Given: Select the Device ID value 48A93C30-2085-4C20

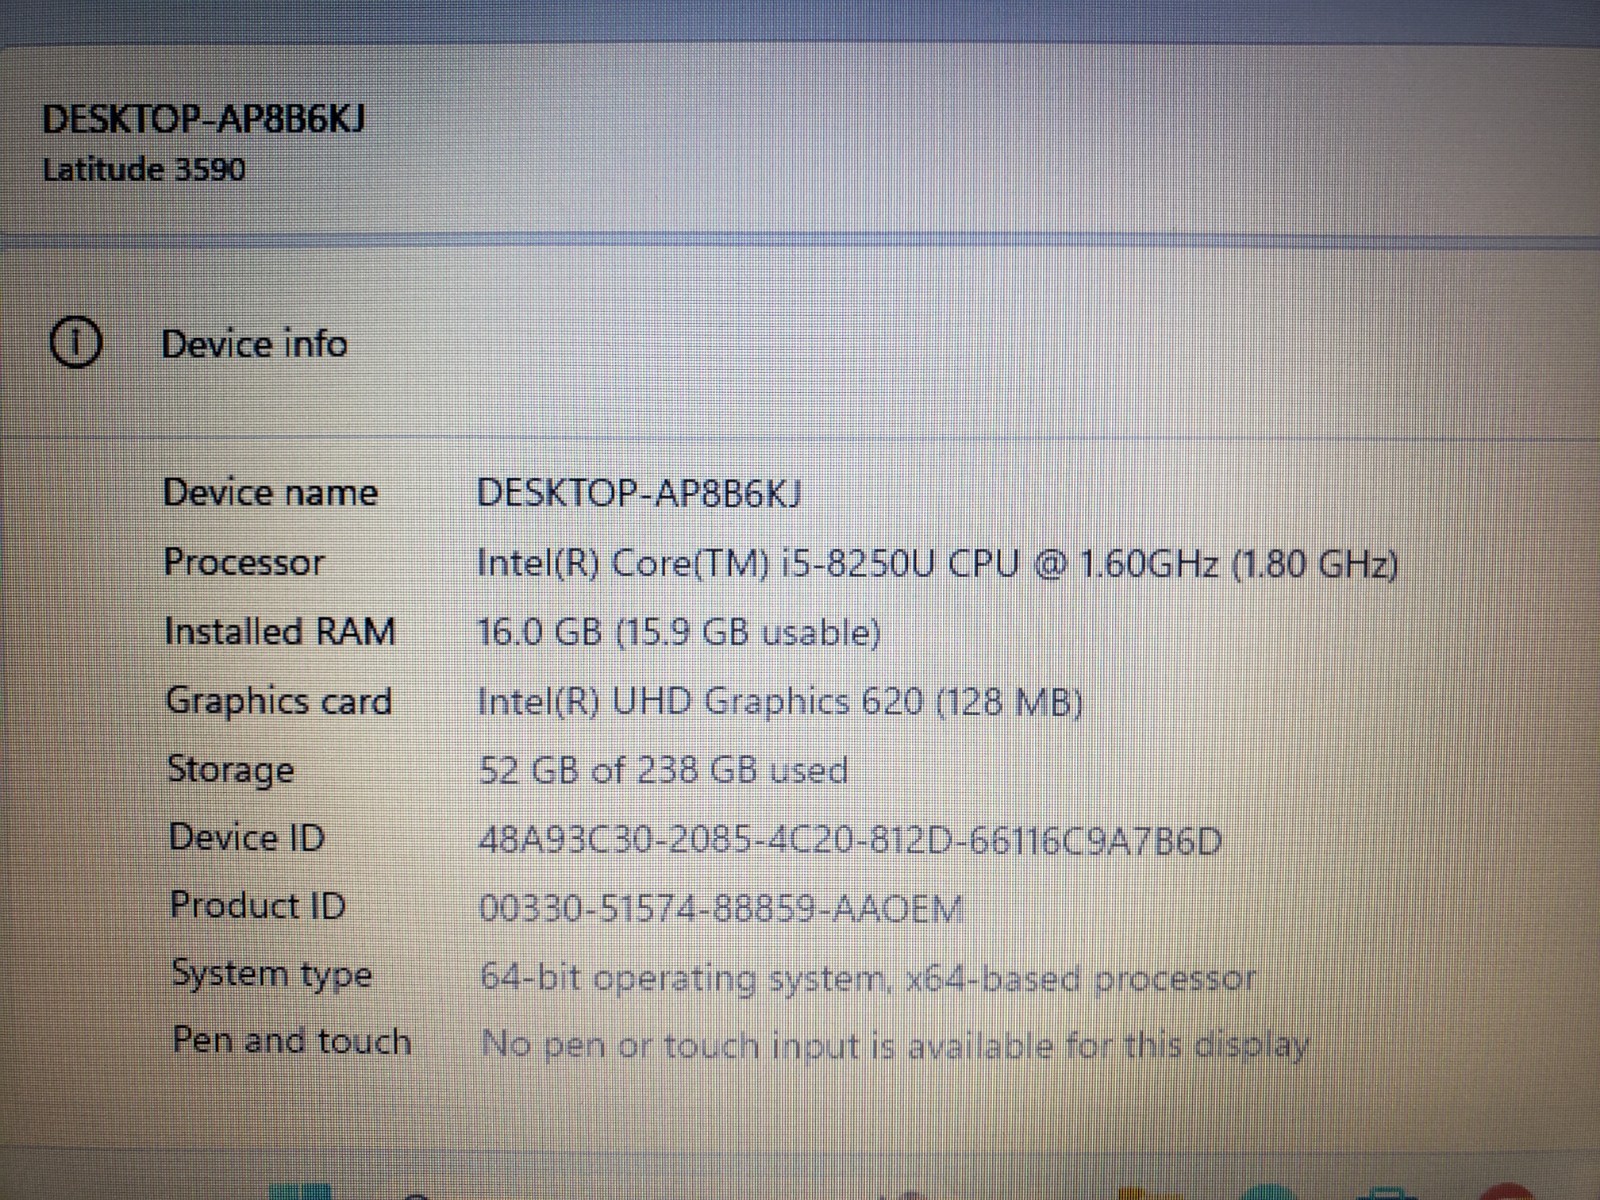Looking at the screenshot, I should click(850, 841).
